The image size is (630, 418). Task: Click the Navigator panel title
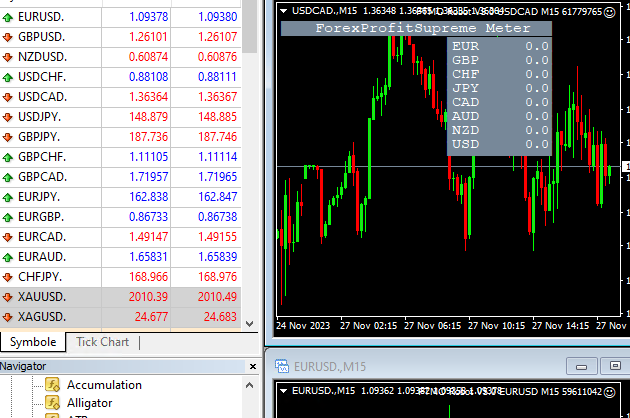(23, 367)
